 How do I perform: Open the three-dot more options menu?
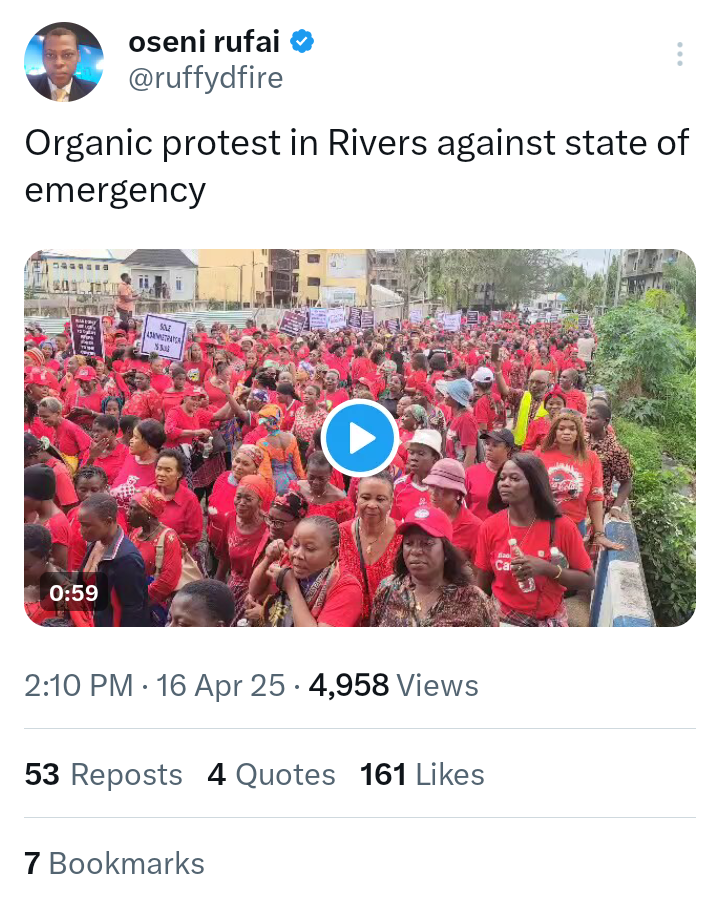680,54
